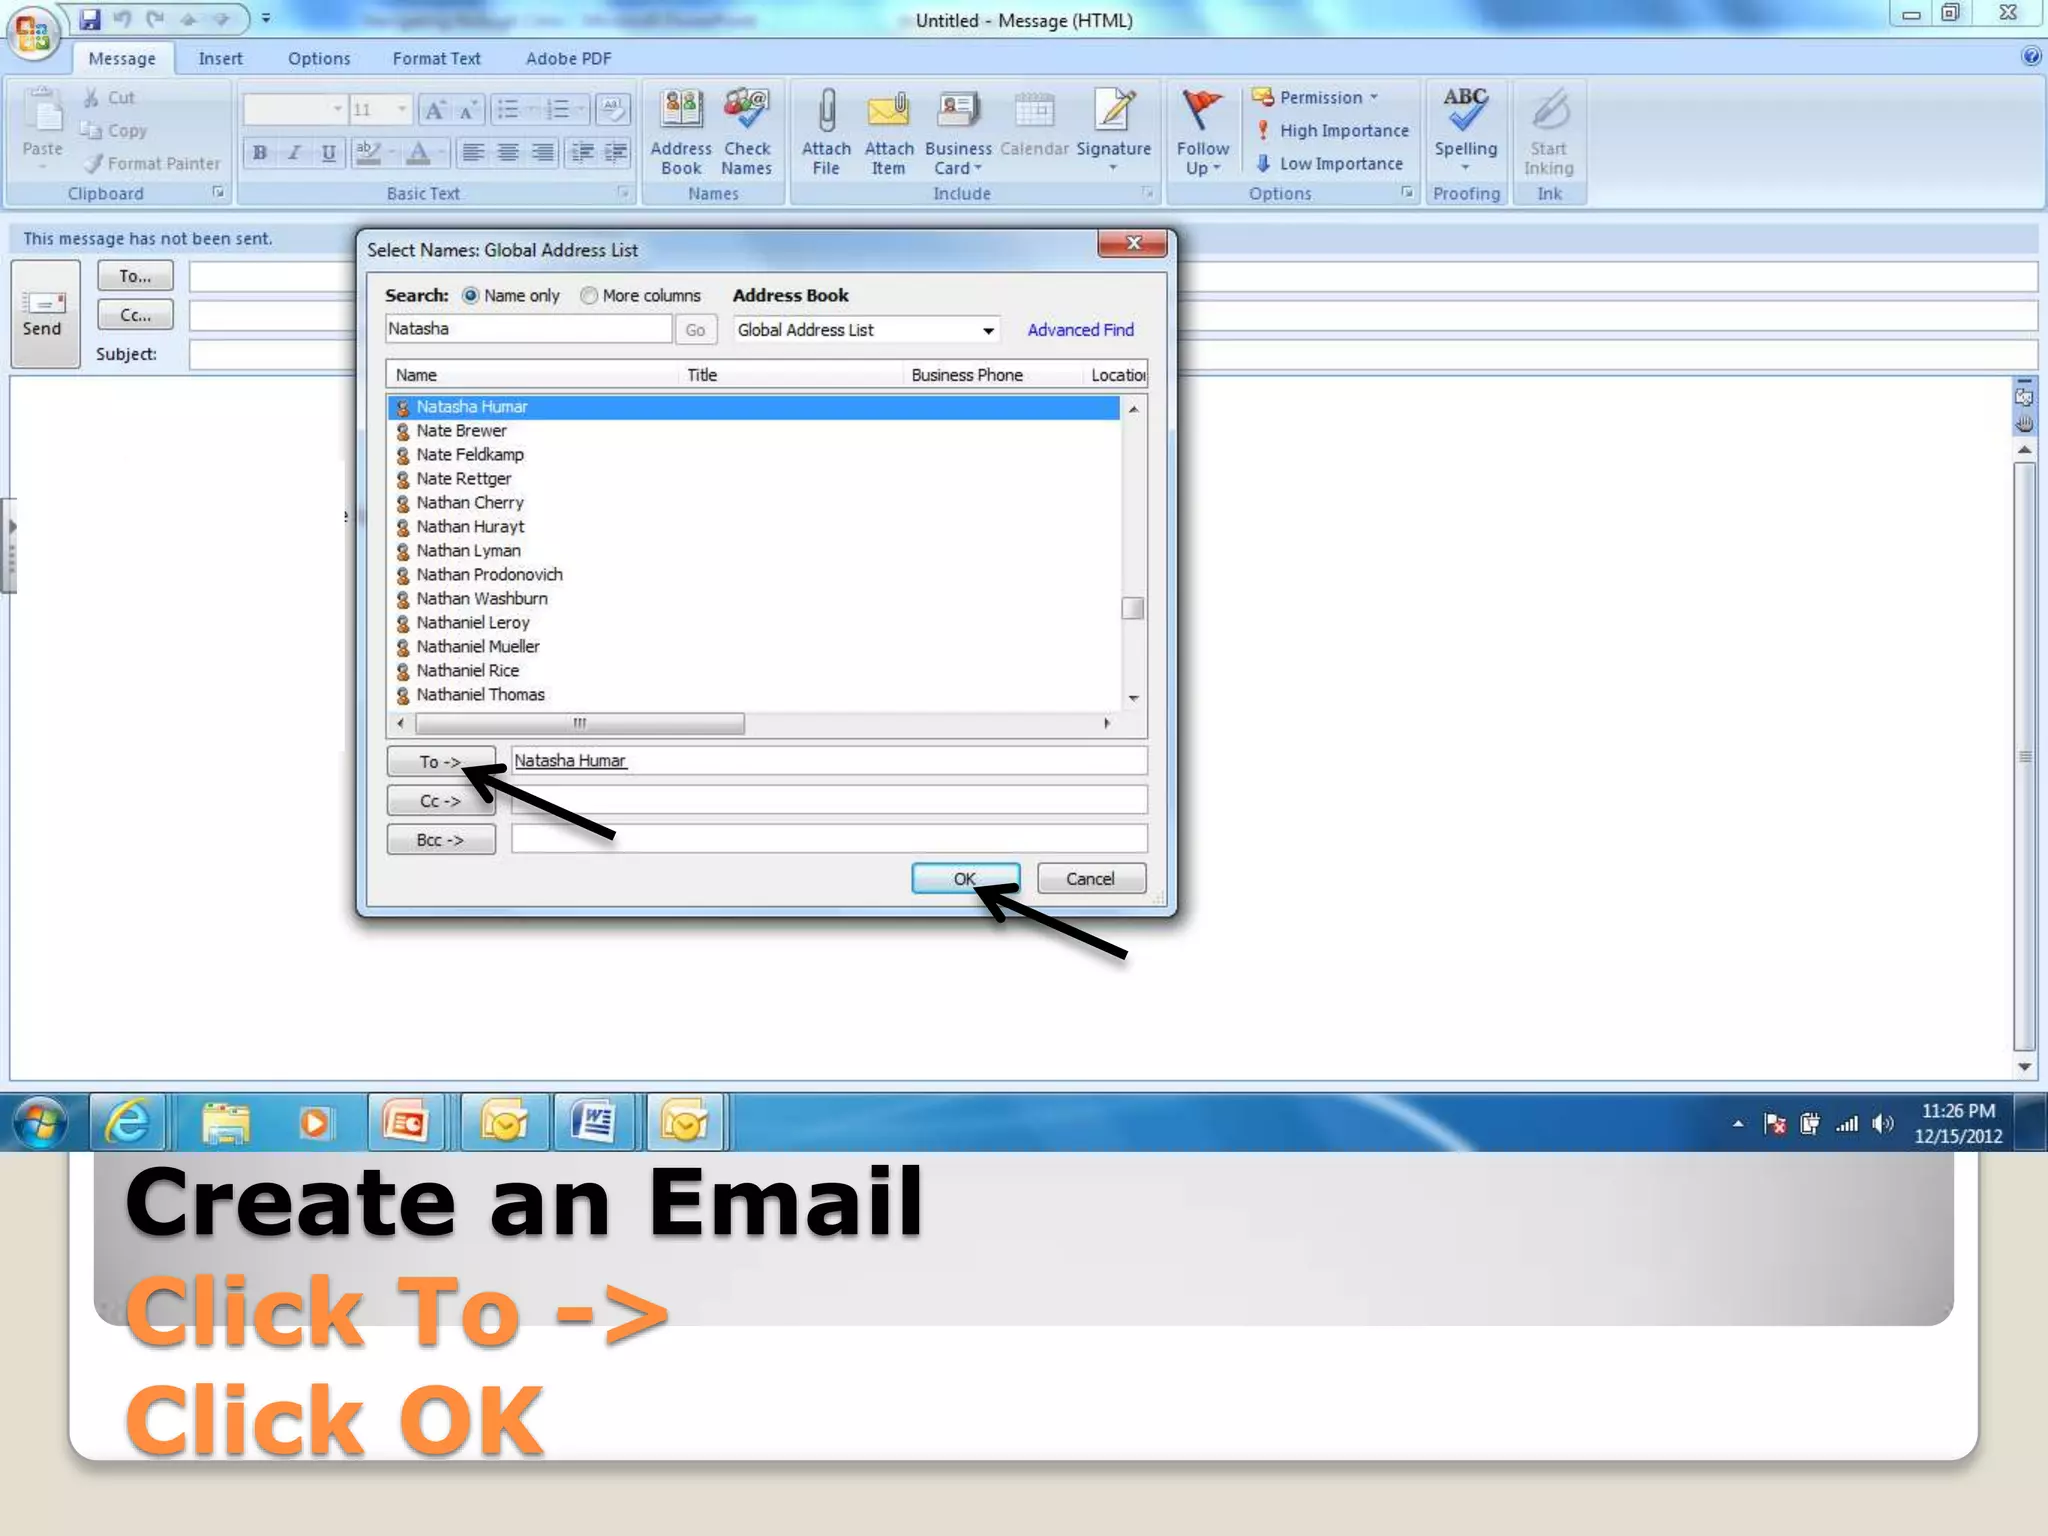The width and height of the screenshot is (2048, 1536).
Task: Select Nate Brewer in list
Action: 753,431
